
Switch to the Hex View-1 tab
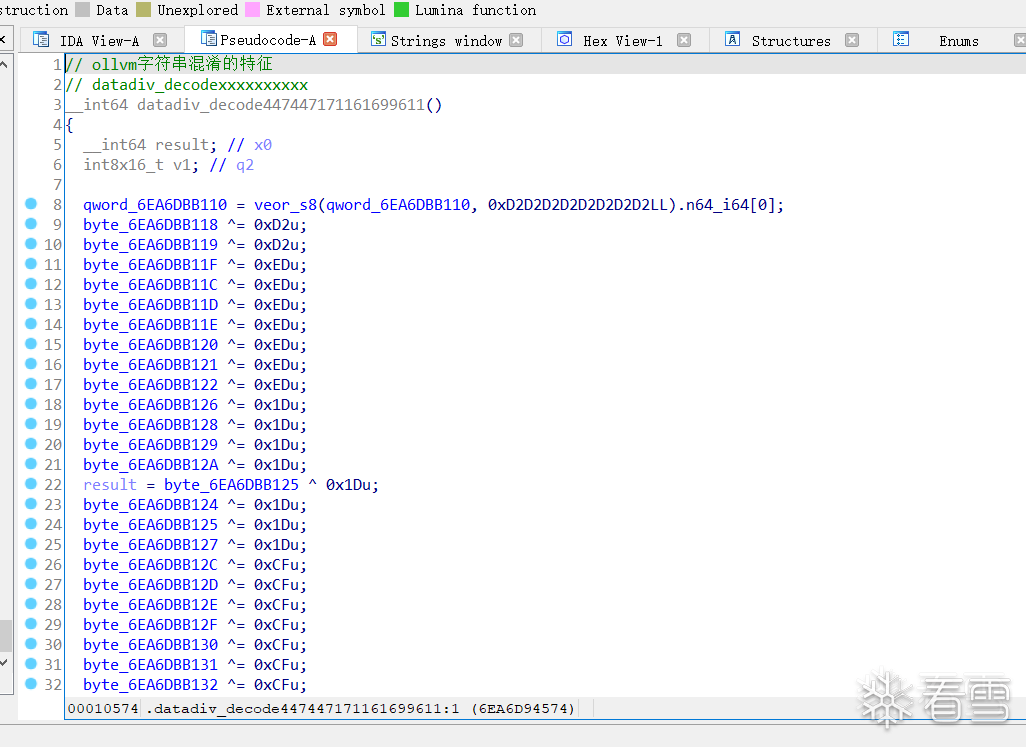click(x=622, y=41)
